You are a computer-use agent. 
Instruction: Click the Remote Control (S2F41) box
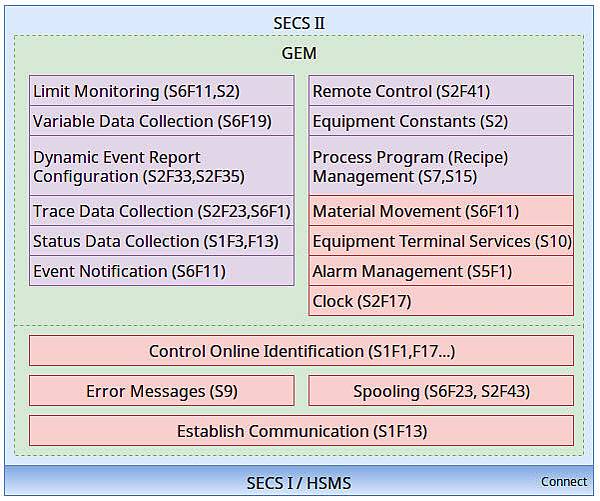point(441,91)
